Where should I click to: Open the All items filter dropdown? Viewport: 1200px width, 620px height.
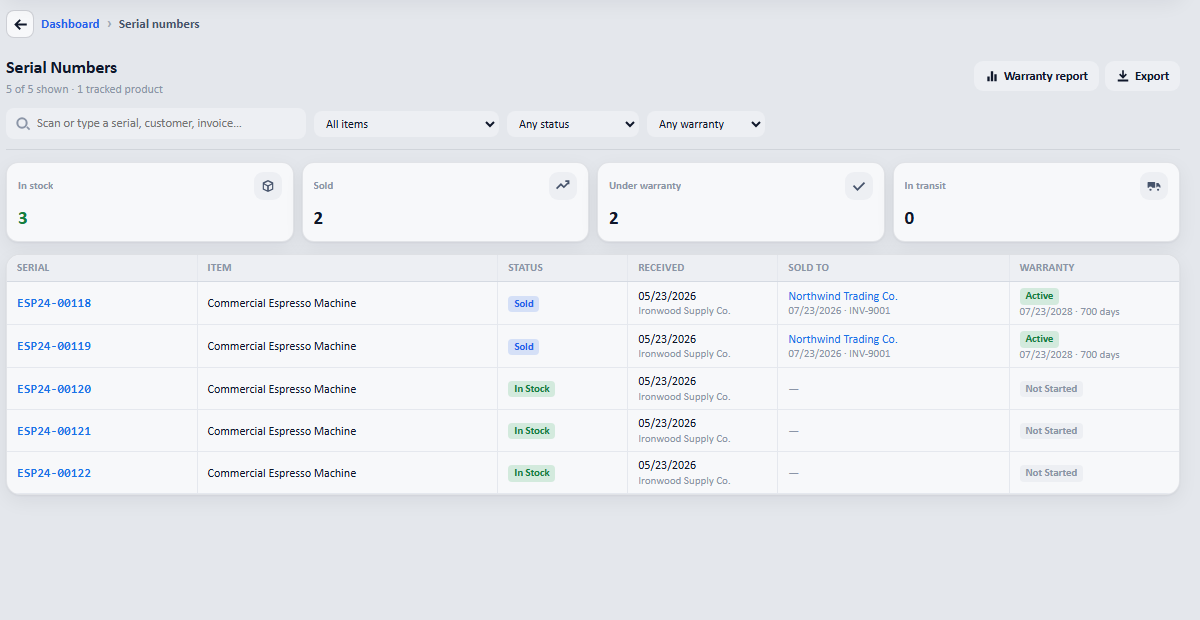pos(406,124)
